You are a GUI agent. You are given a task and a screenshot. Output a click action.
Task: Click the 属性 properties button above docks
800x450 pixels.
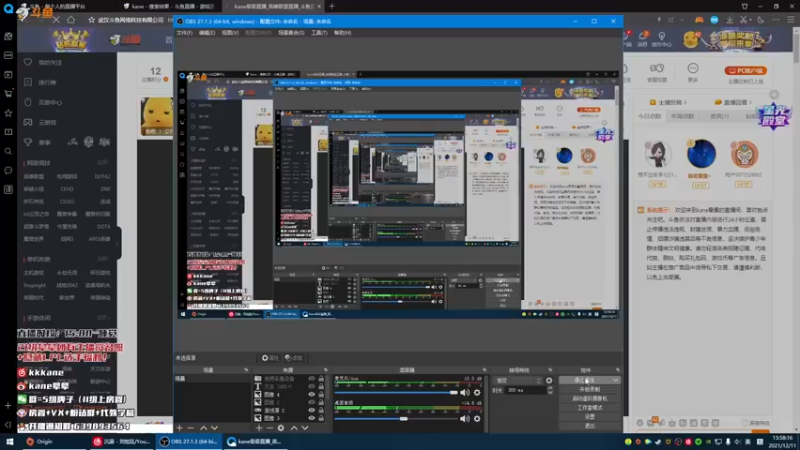pyautogui.click(x=270, y=358)
